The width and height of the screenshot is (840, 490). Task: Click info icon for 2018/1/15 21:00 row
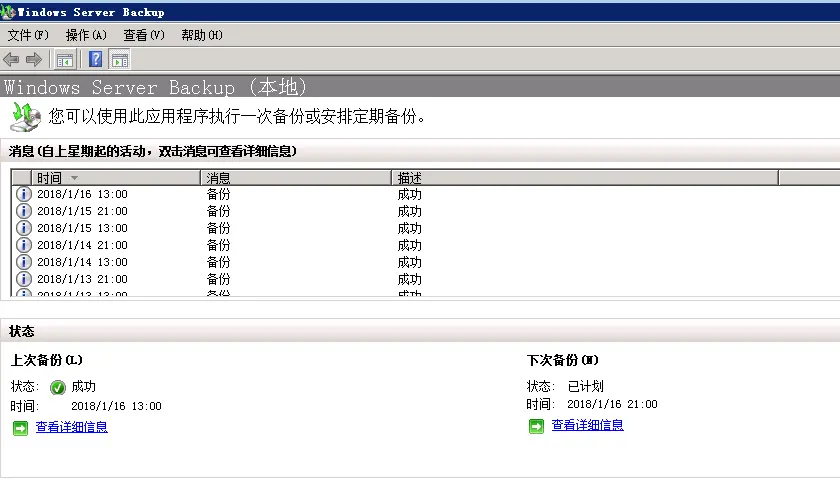tap(24, 211)
